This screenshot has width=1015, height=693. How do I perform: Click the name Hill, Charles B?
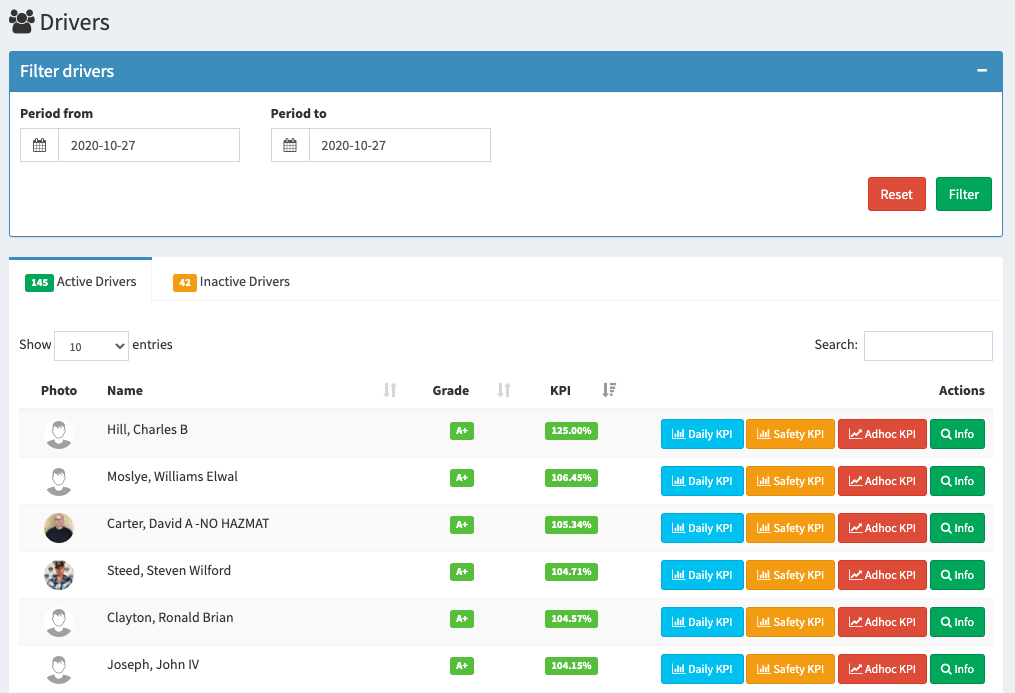click(147, 430)
